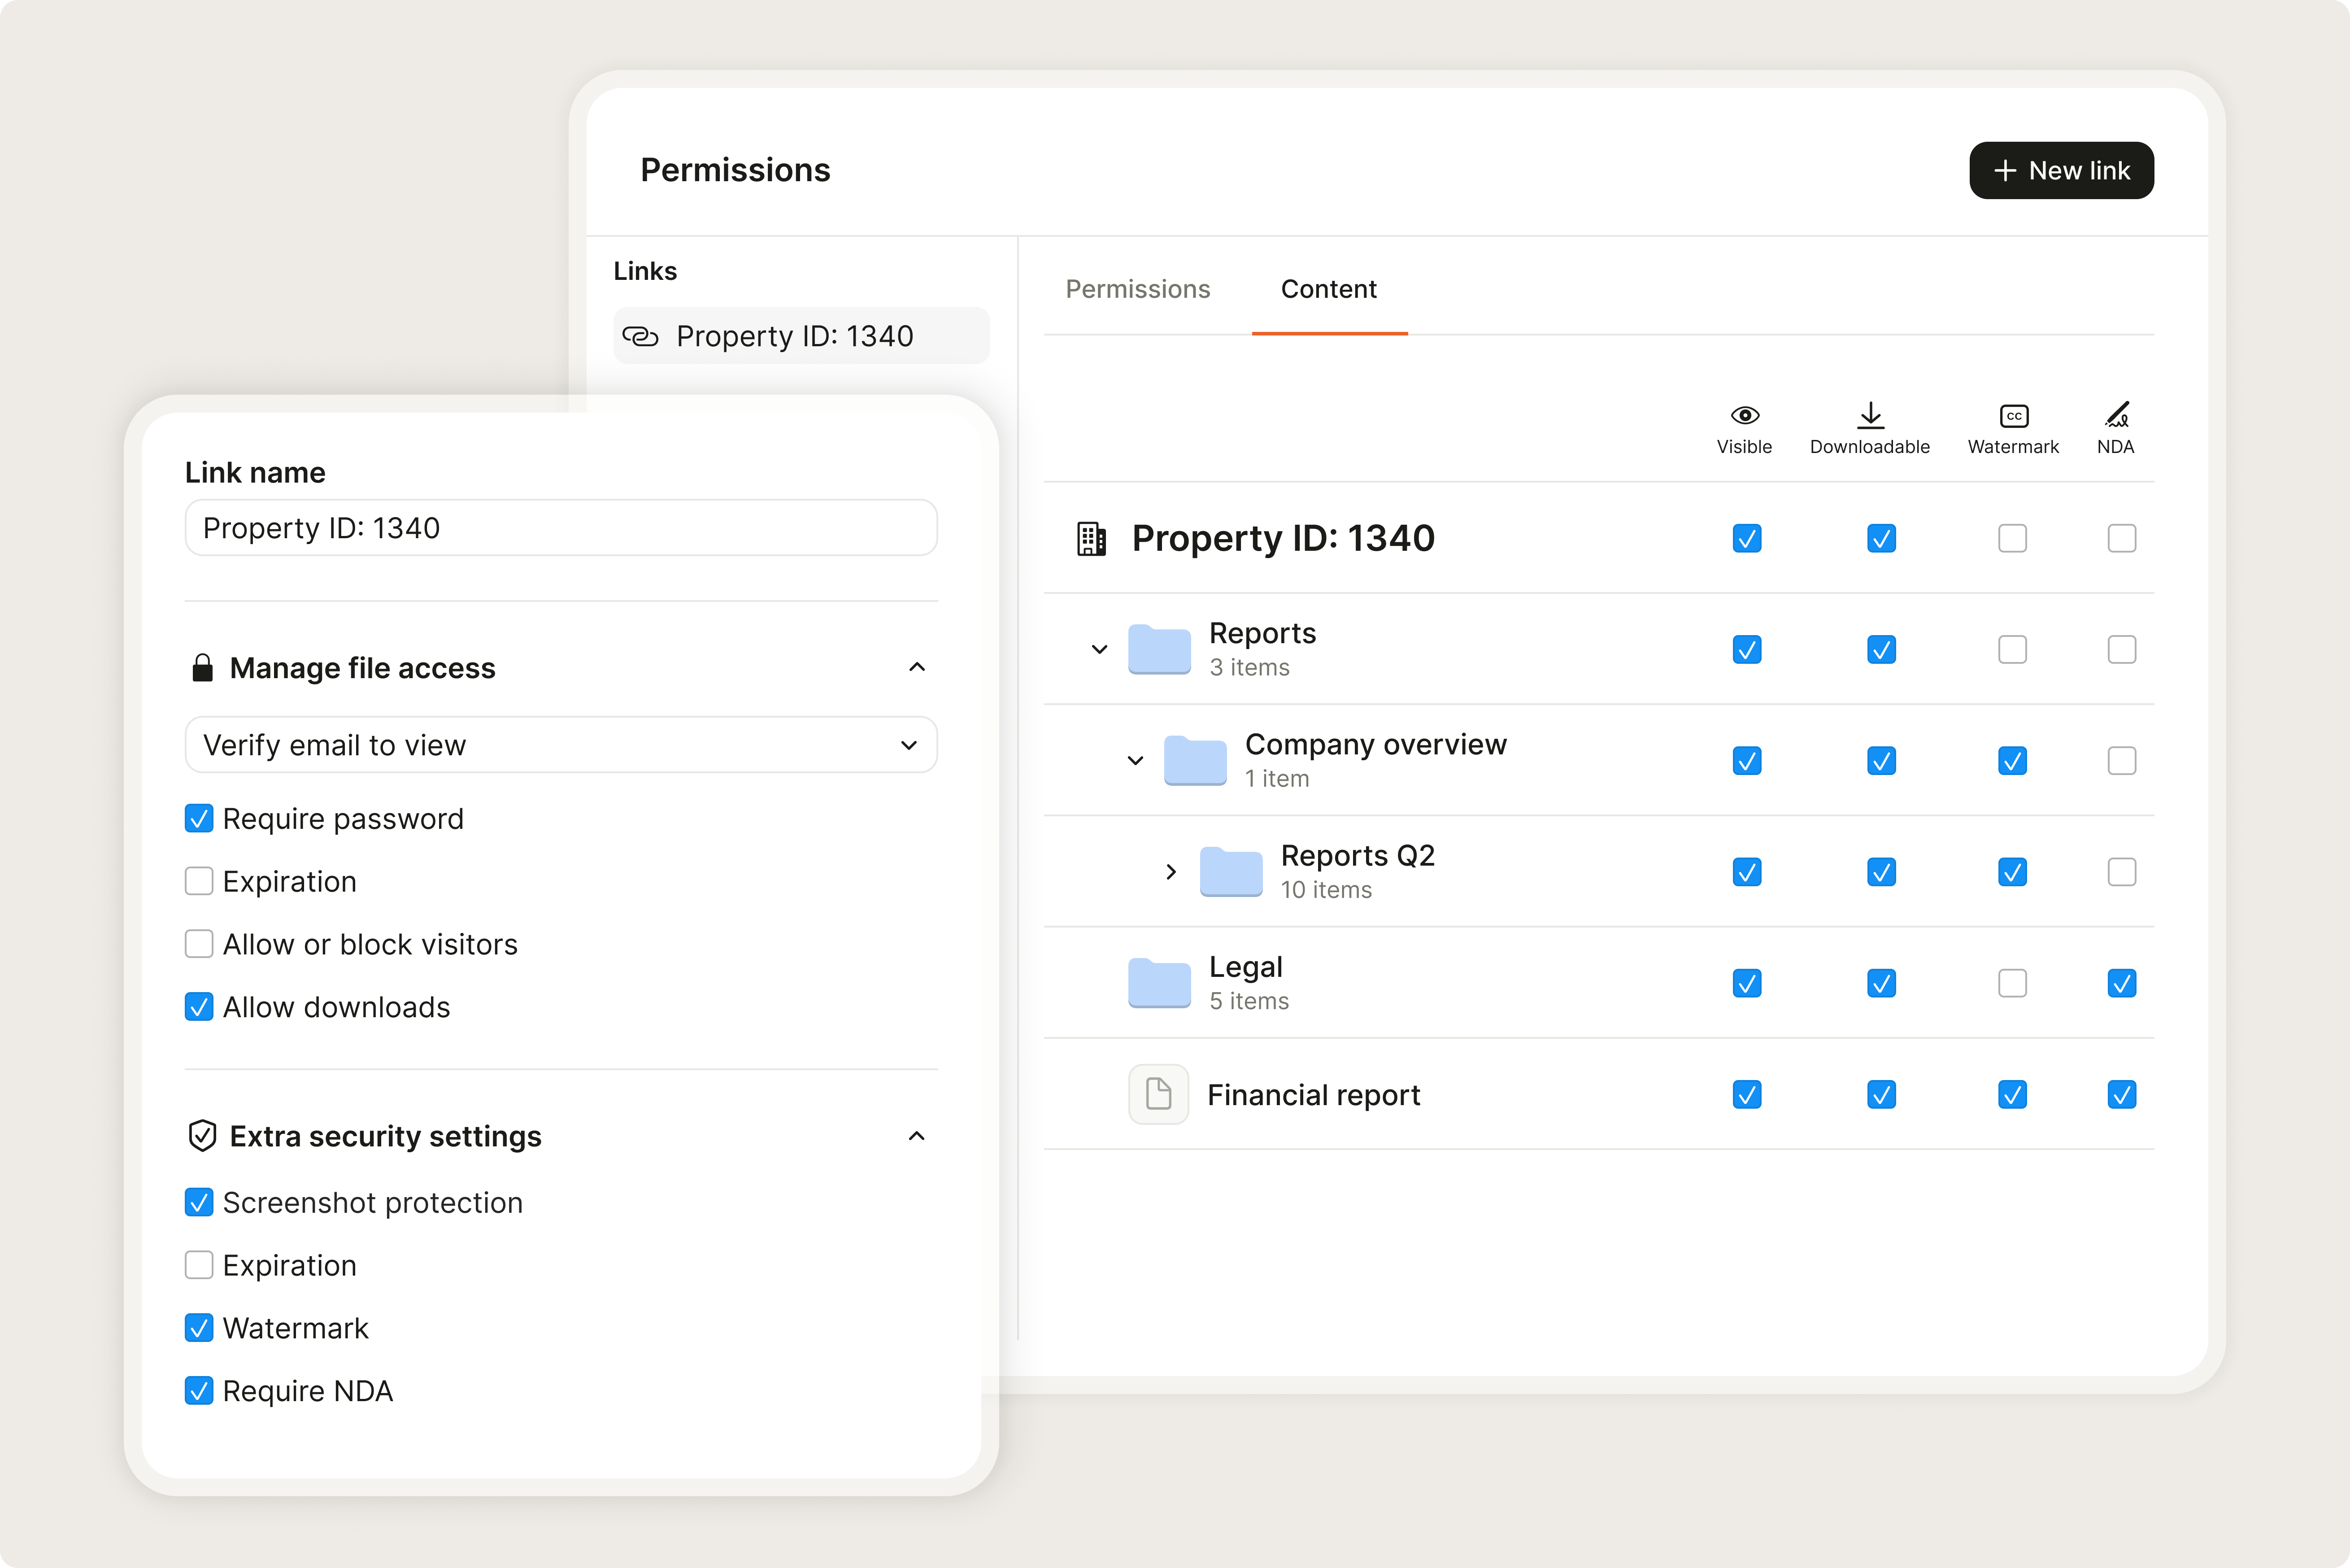This screenshot has width=2350, height=1568.
Task: Click the Company overview folder name
Action: pyautogui.click(x=1375, y=745)
